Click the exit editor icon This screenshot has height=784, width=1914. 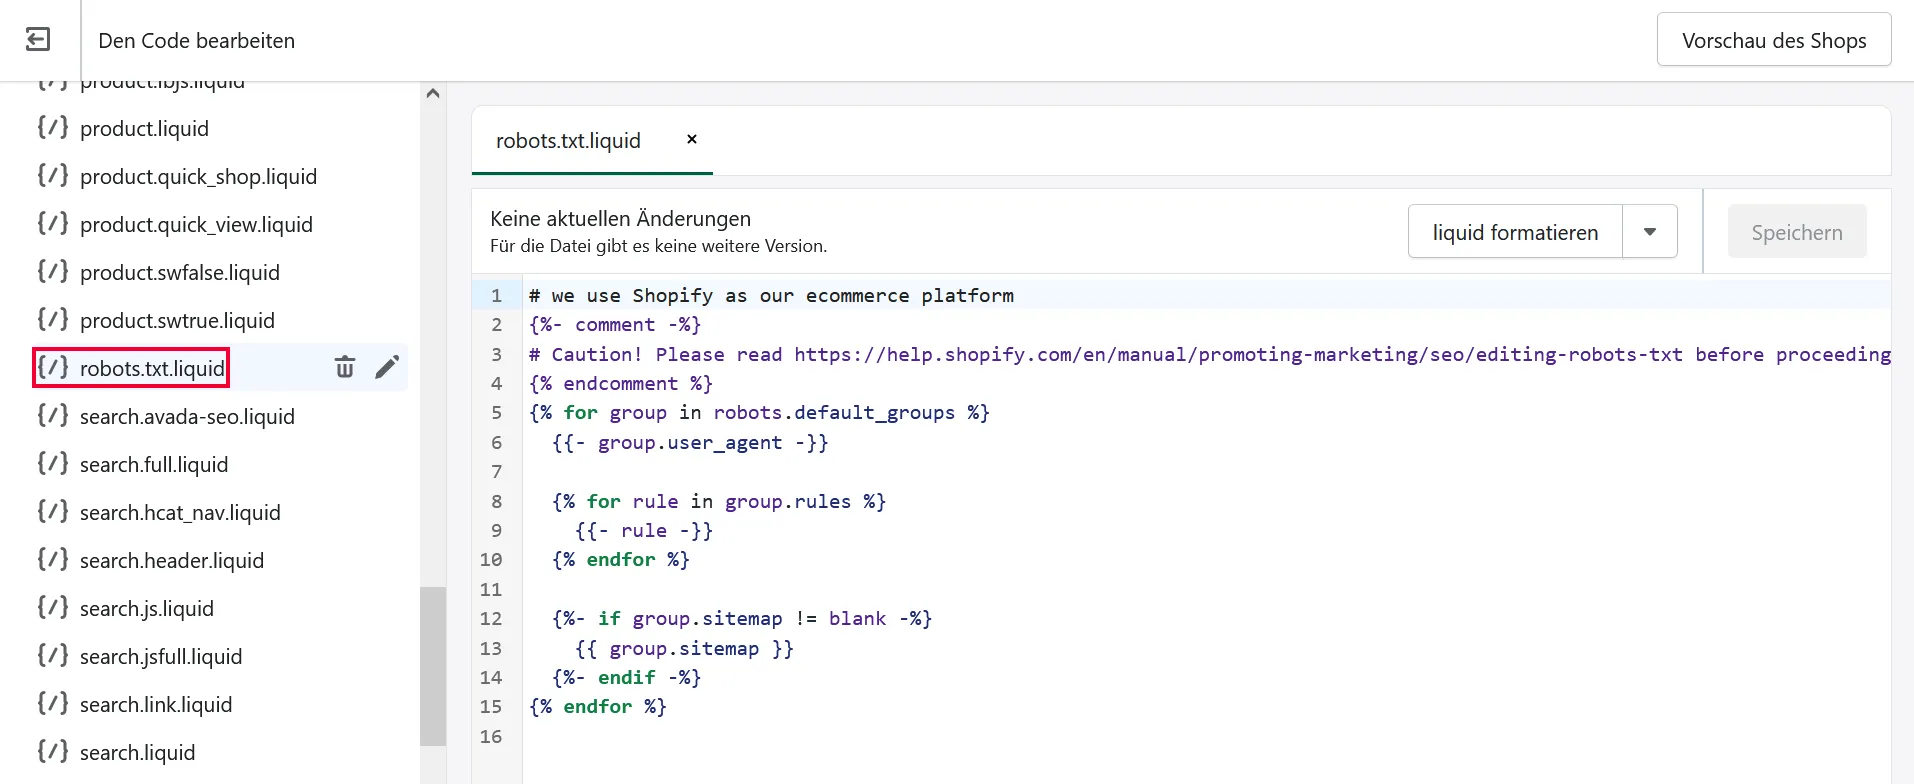click(x=38, y=40)
